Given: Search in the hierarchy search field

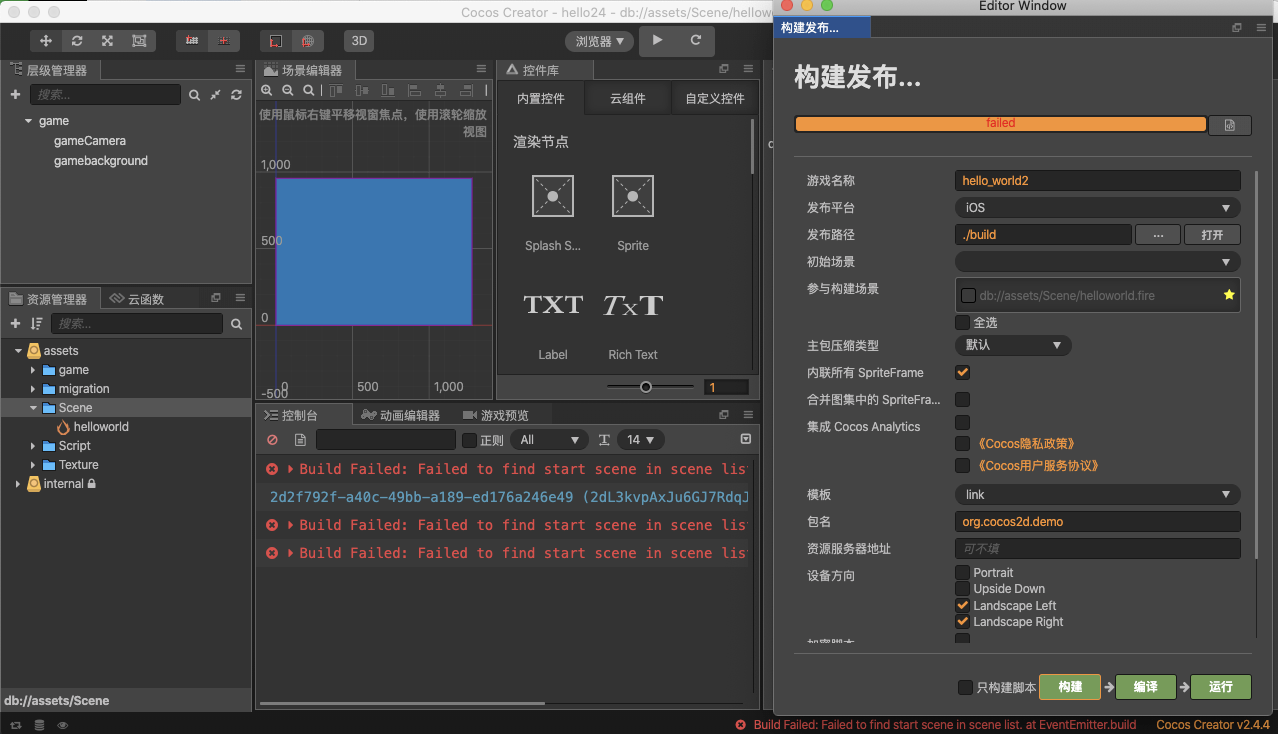Looking at the screenshot, I should point(105,94).
